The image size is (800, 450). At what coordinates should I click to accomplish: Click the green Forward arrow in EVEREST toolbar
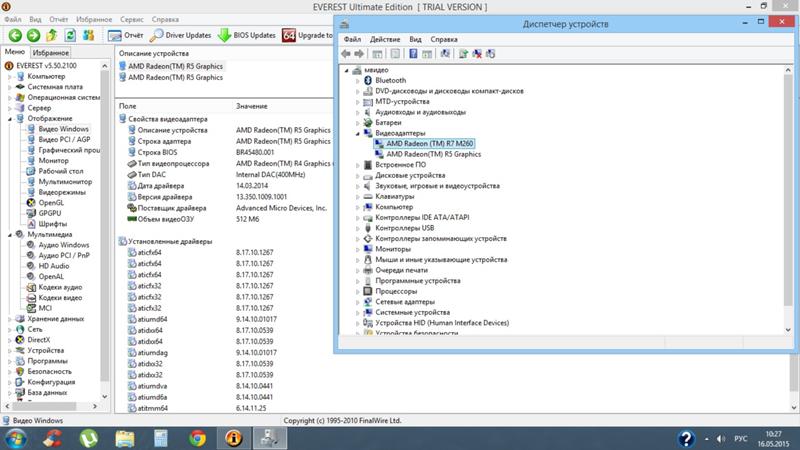coord(33,35)
